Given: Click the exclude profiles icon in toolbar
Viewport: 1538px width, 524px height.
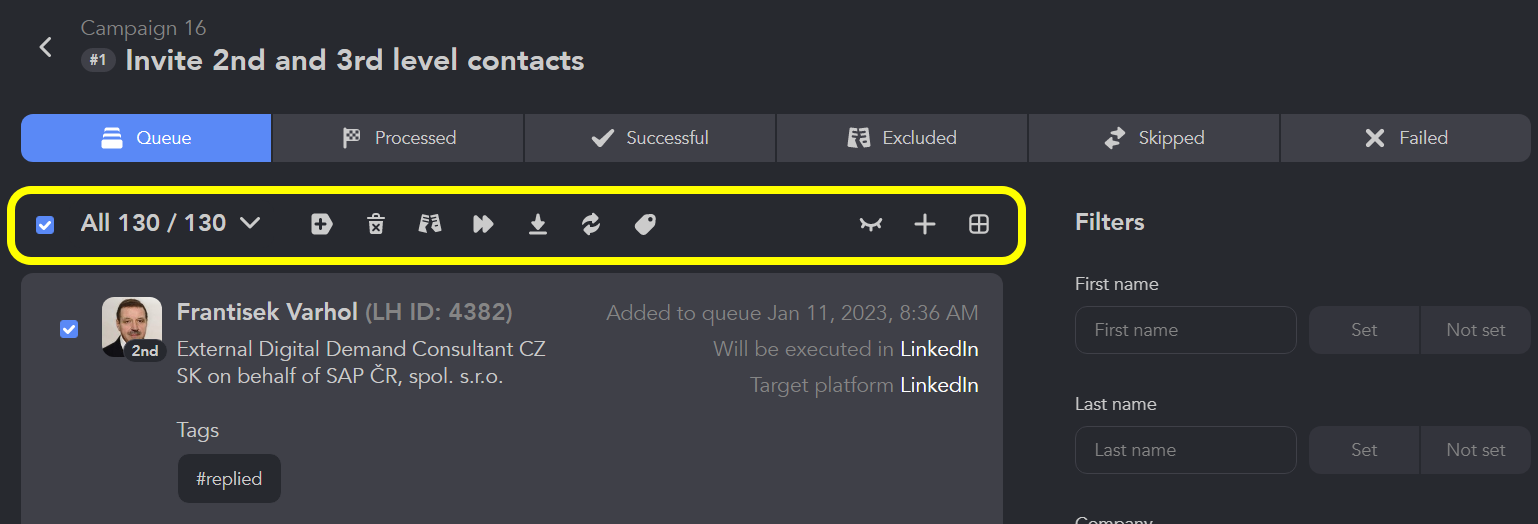Looking at the screenshot, I should tap(430, 224).
